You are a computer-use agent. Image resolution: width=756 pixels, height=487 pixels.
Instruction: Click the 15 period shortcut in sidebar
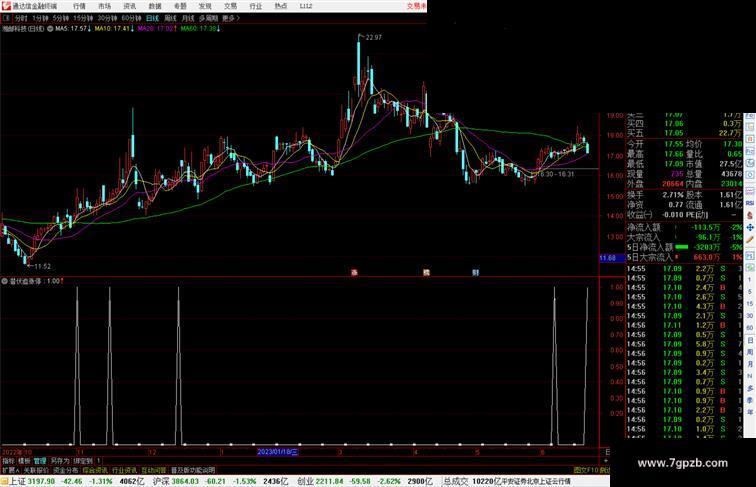pyautogui.click(x=750, y=304)
